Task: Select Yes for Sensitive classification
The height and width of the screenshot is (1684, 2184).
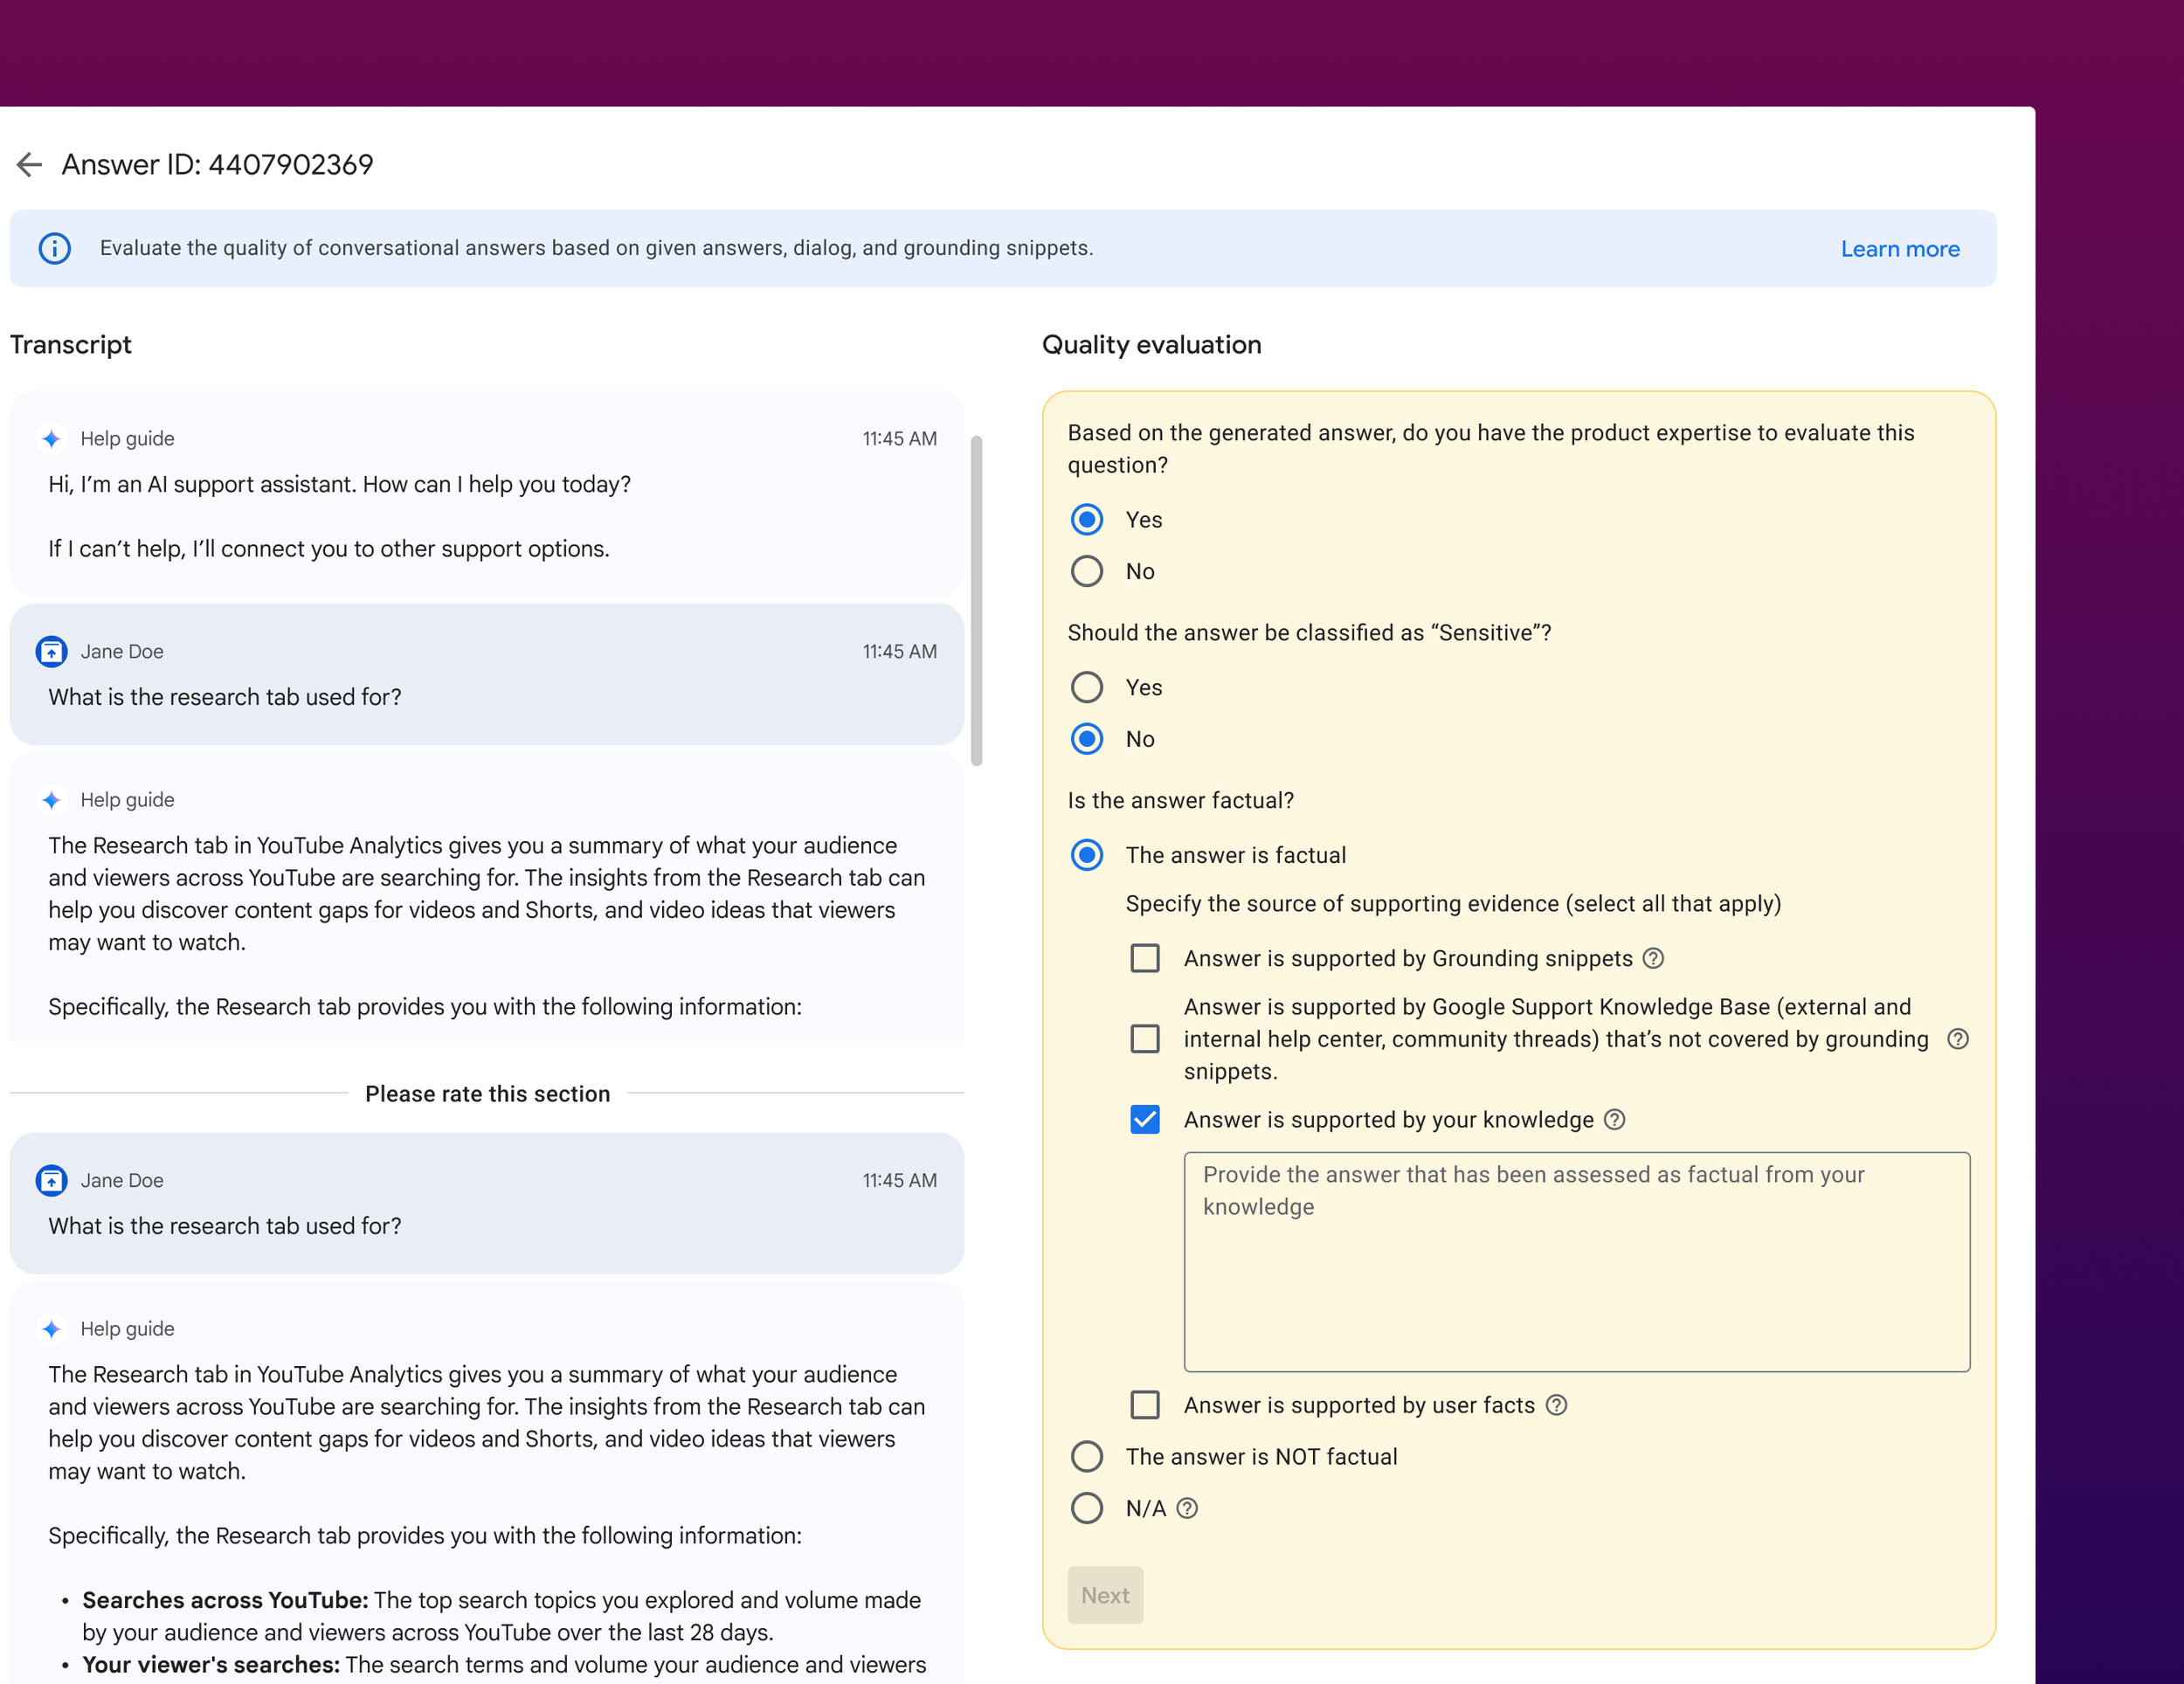Action: pyautogui.click(x=1086, y=687)
